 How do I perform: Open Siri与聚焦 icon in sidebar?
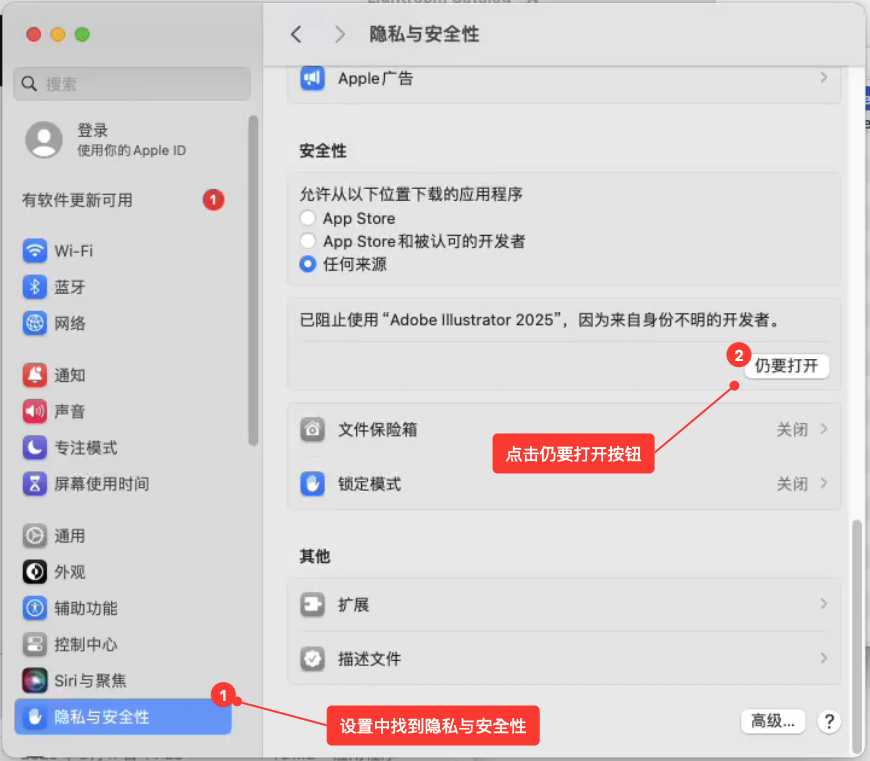click(x=35, y=681)
